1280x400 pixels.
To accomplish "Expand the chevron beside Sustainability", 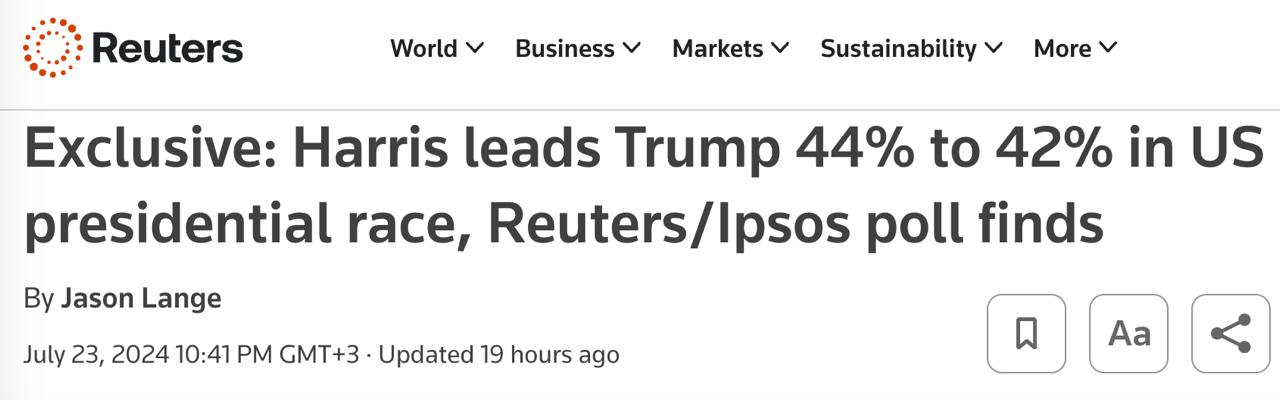I will tap(994, 48).
